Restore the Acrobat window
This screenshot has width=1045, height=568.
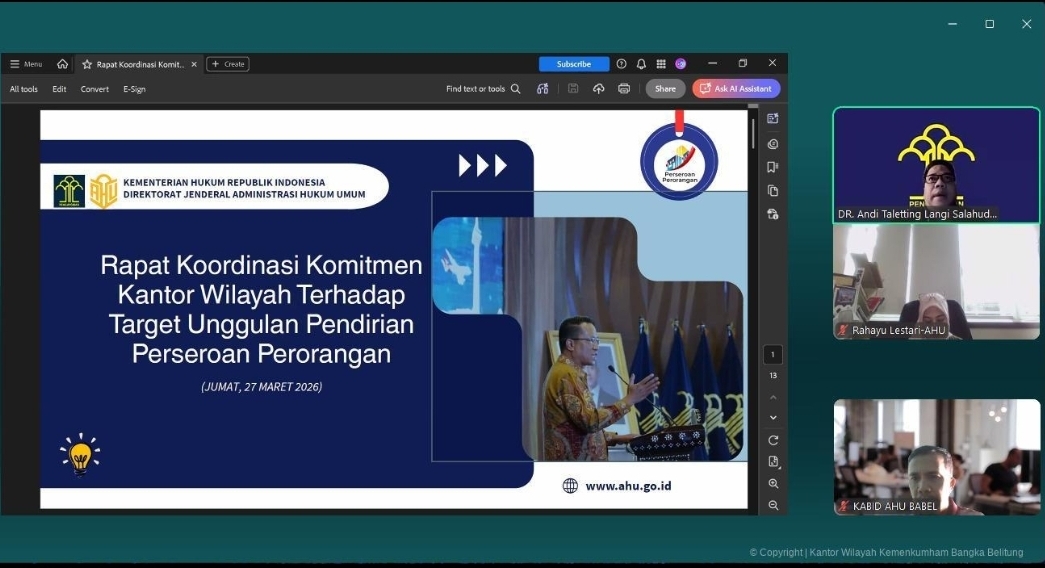(742, 63)
